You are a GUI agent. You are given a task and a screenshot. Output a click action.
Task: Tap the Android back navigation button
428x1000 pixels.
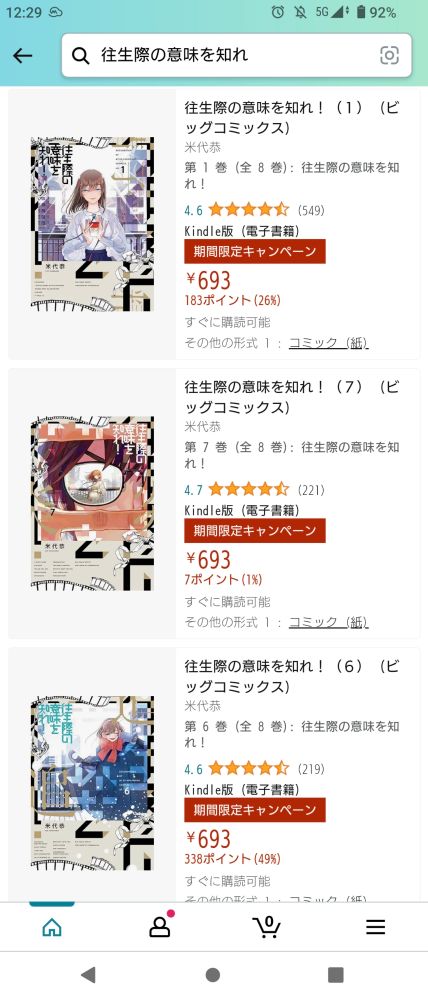(89, 974)
